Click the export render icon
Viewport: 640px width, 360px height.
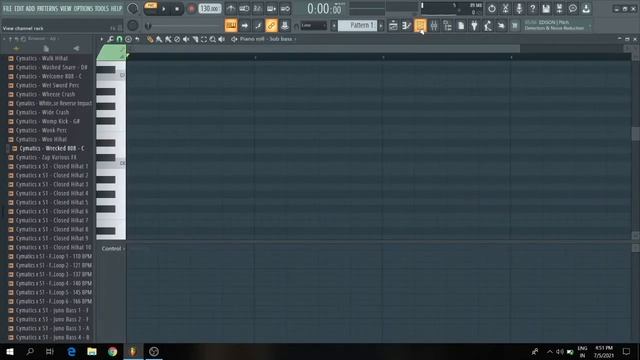click(559, 9)
